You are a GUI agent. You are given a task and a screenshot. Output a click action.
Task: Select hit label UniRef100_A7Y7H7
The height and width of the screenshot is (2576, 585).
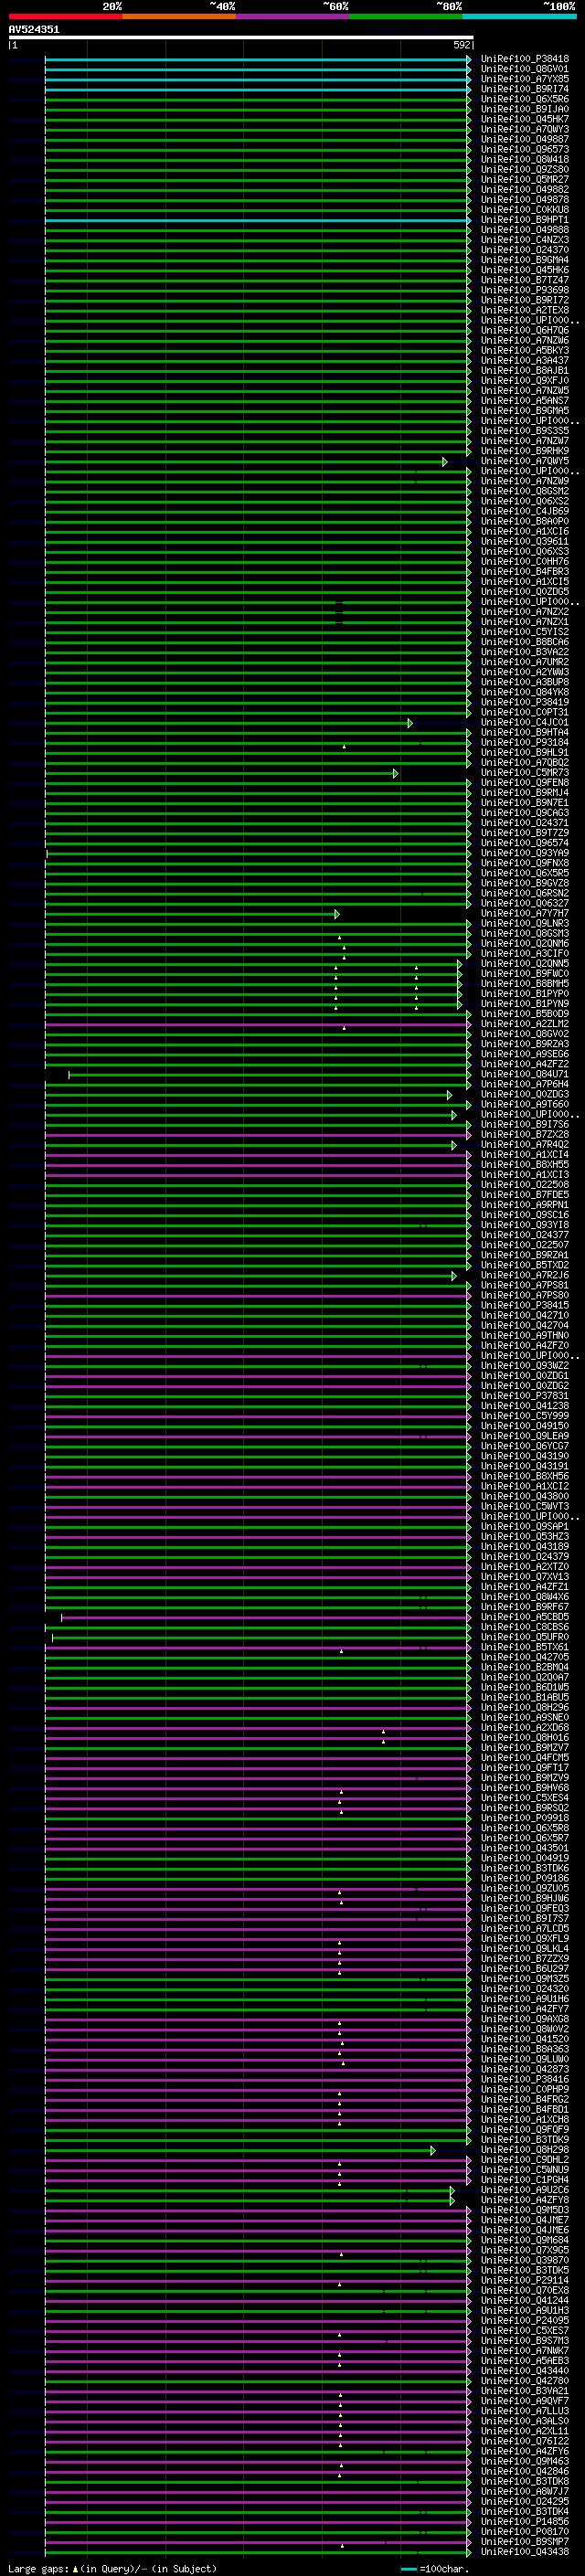coord(525,913)
